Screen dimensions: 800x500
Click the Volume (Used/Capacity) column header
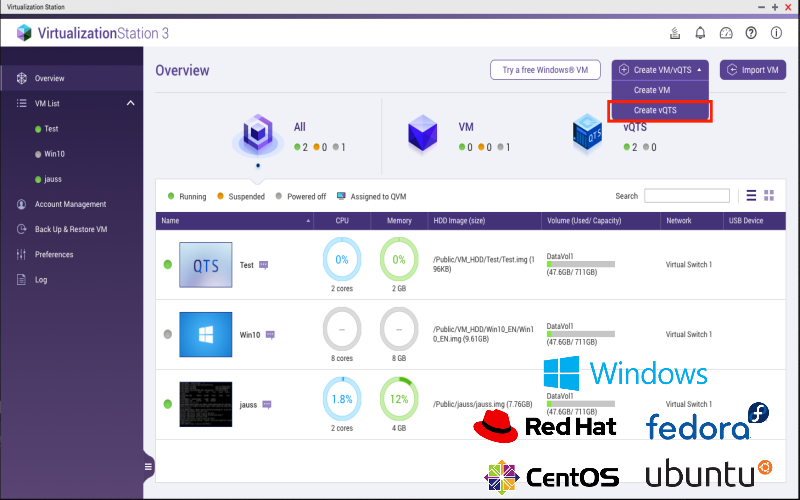click(x=601, y=221)
